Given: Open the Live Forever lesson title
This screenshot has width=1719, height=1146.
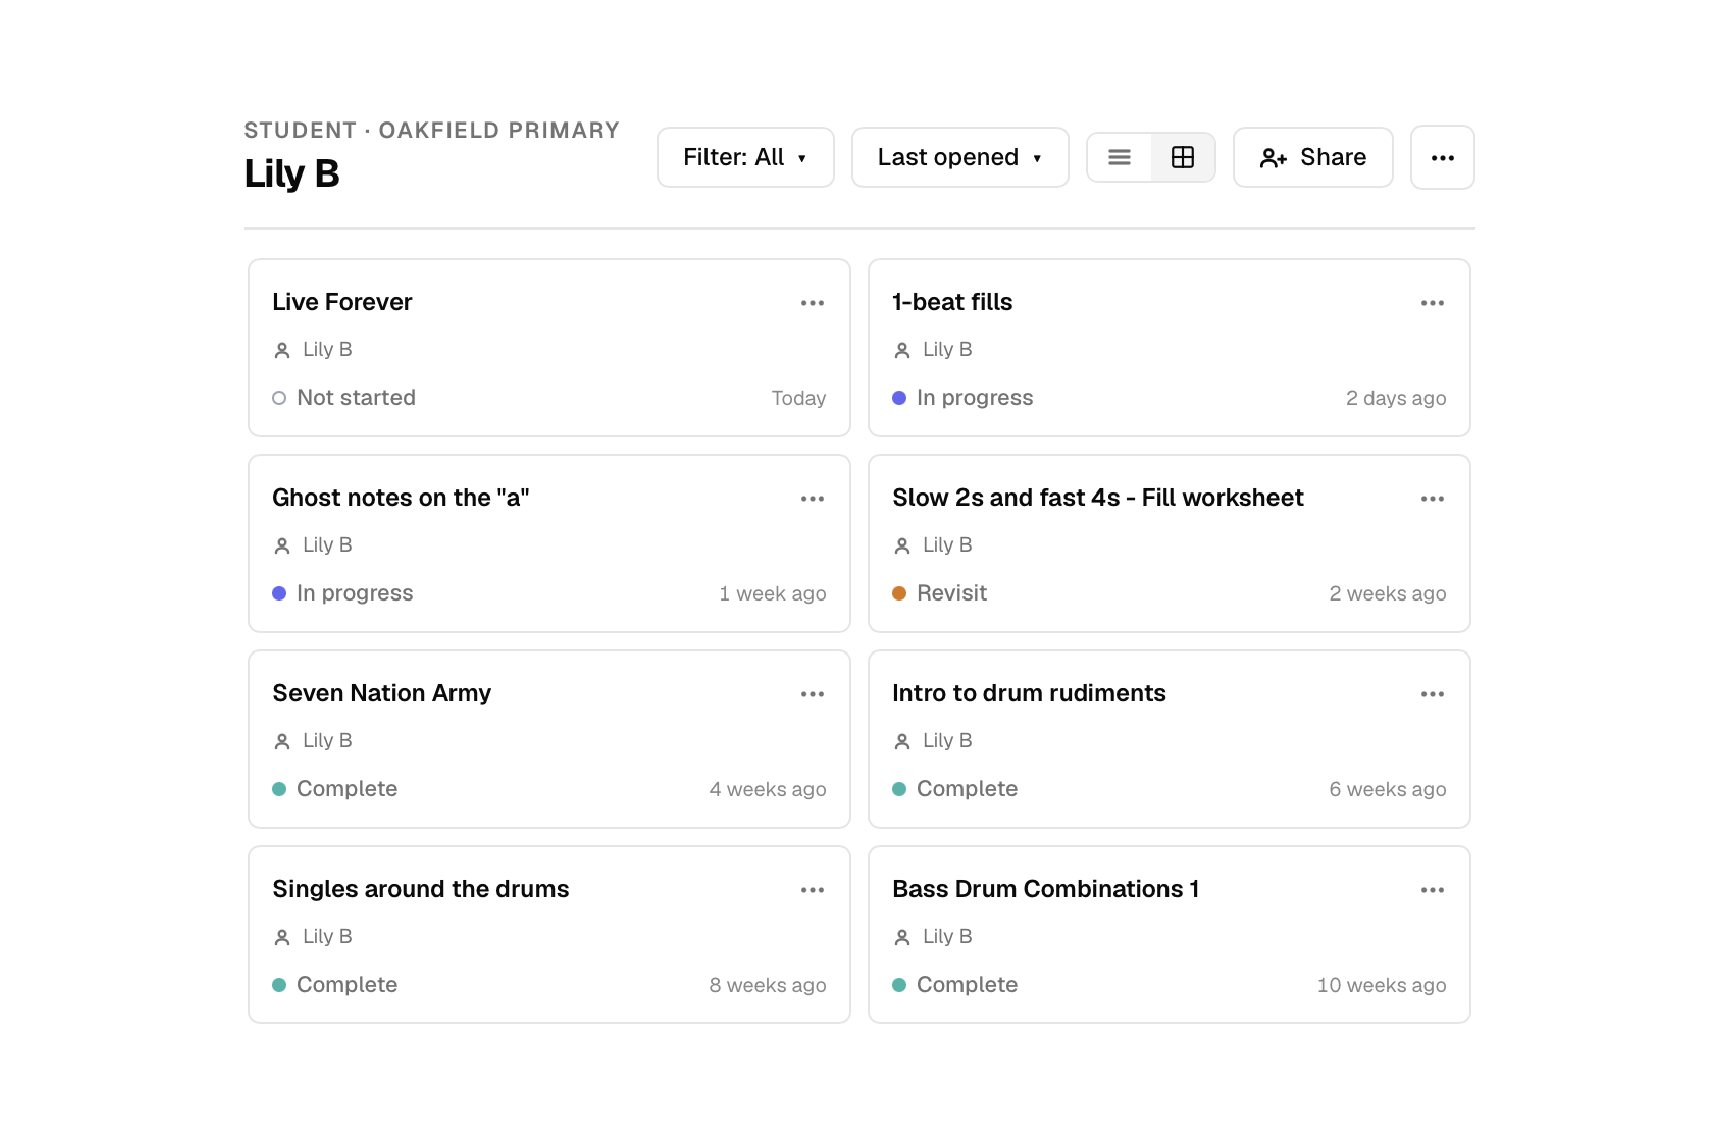Looking at the screenshot, I should point(342,302).
